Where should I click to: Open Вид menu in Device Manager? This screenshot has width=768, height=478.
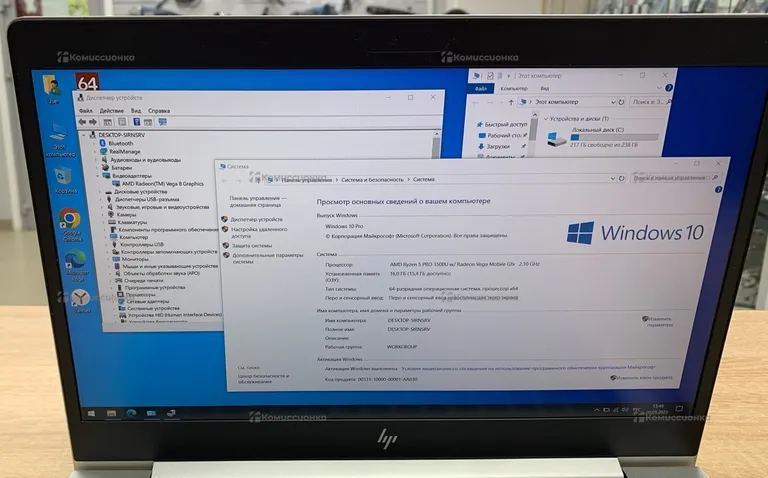(136, 111)
